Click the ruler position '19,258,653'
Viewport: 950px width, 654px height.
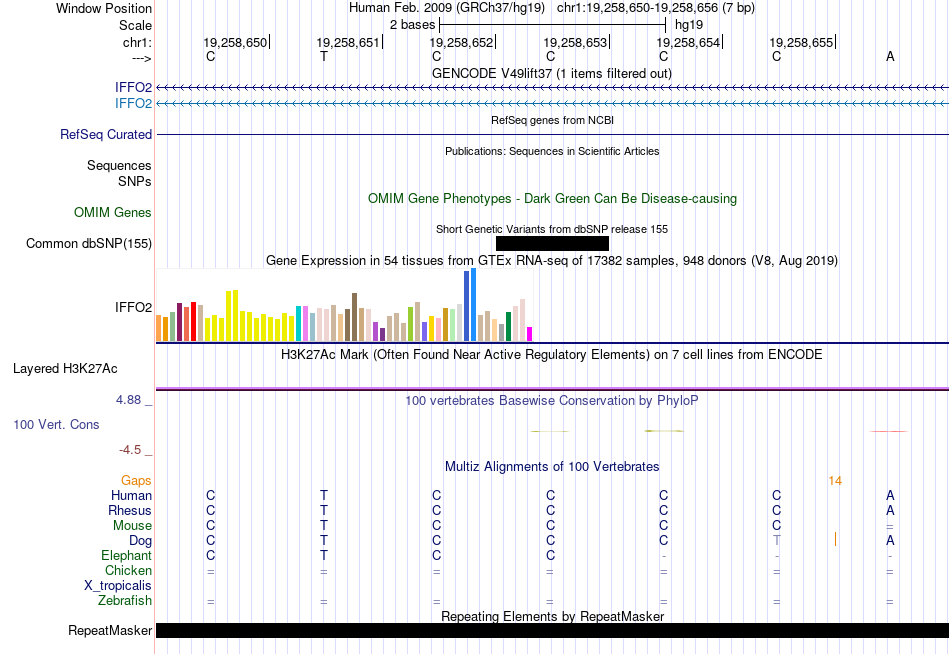coord(575,42)
